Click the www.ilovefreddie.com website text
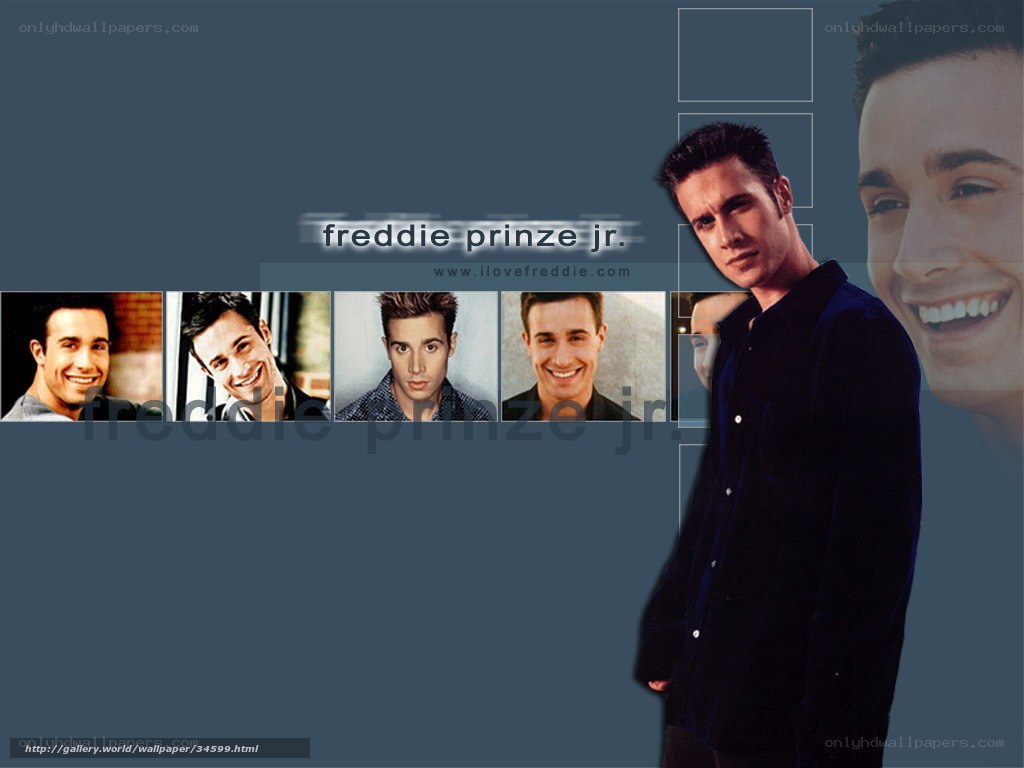Viewport: 1024px width, 768px height. (532, 272)
